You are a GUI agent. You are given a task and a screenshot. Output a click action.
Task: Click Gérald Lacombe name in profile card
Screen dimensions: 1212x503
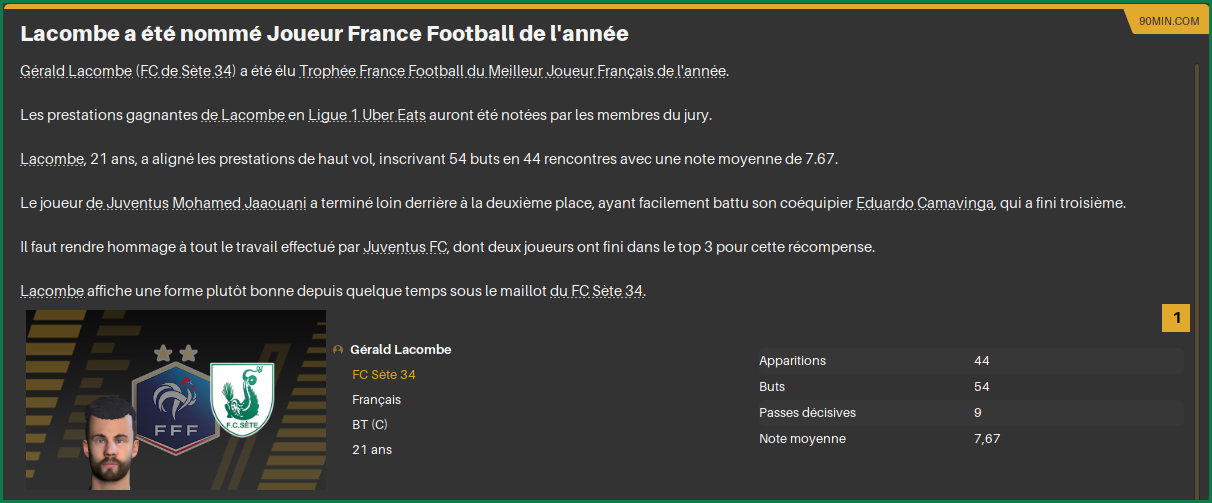point(400,350)
